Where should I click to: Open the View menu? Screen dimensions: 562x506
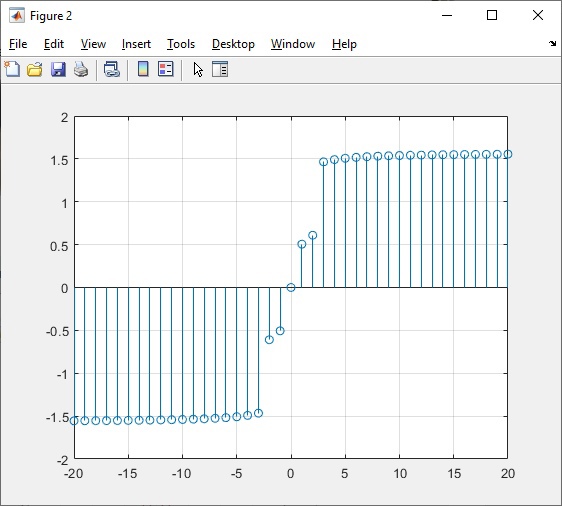coord(93,44)
